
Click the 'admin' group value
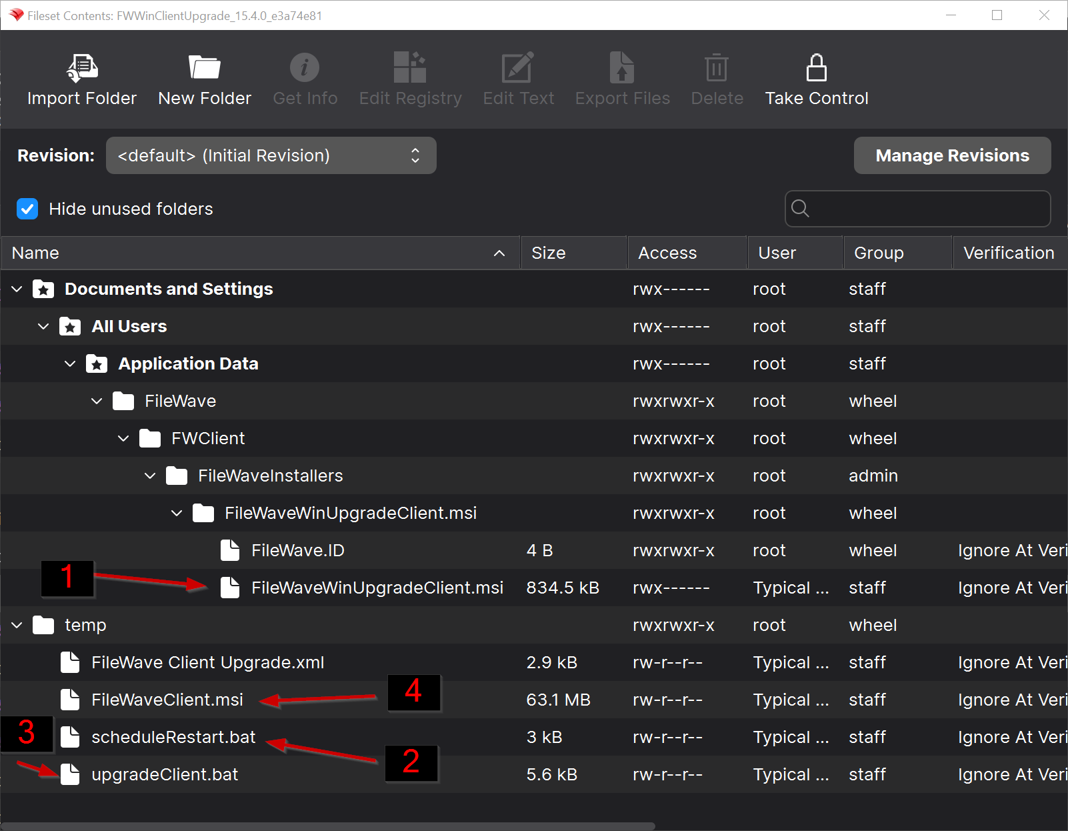click(873, 475)
